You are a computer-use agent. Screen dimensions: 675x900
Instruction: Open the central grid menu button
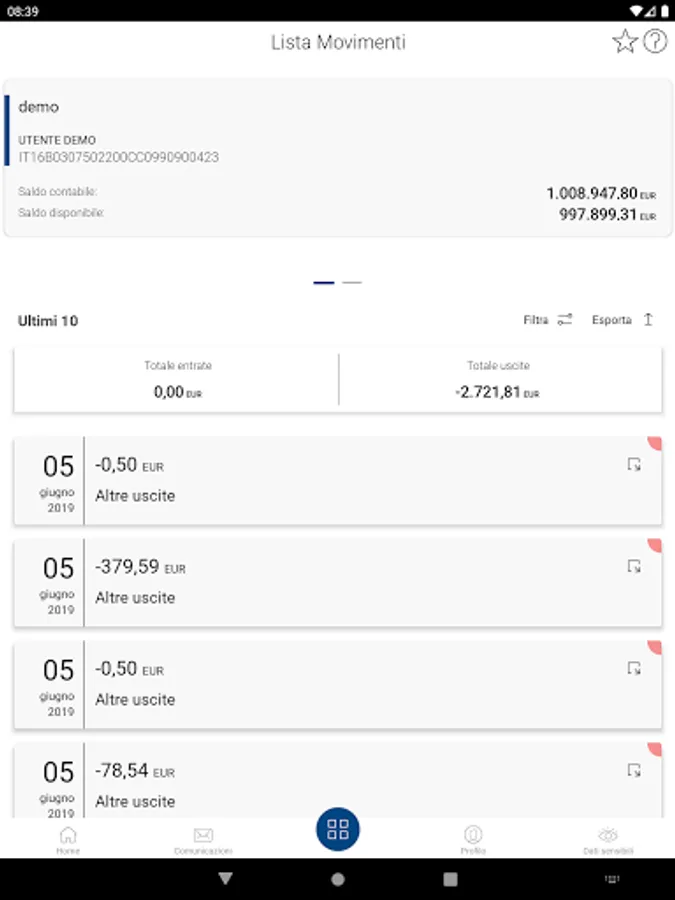tap(338, 829)
